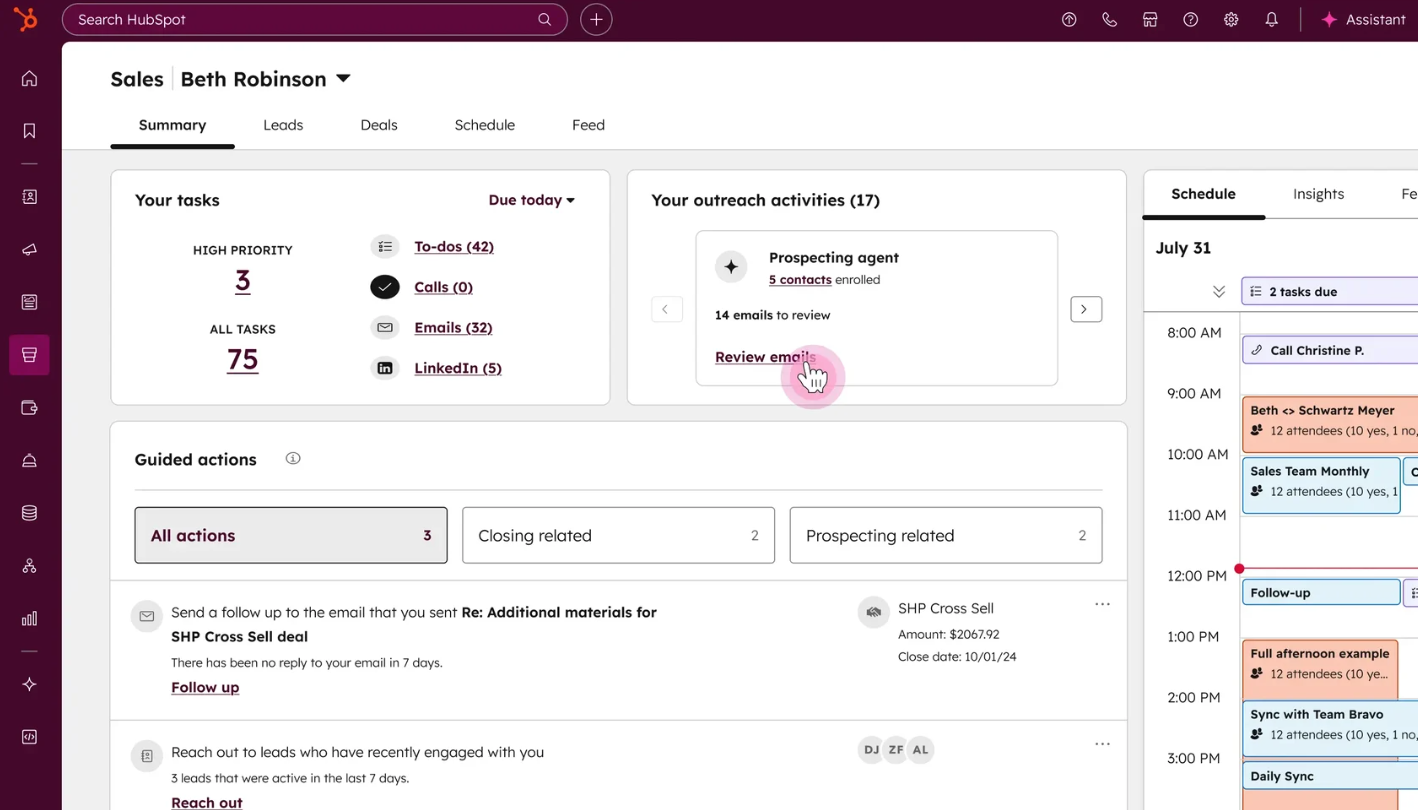The height and width of the screenshot is (810, 1418).
Task: Switch to the Feed tab in main nav
Action: pos(588,125)
